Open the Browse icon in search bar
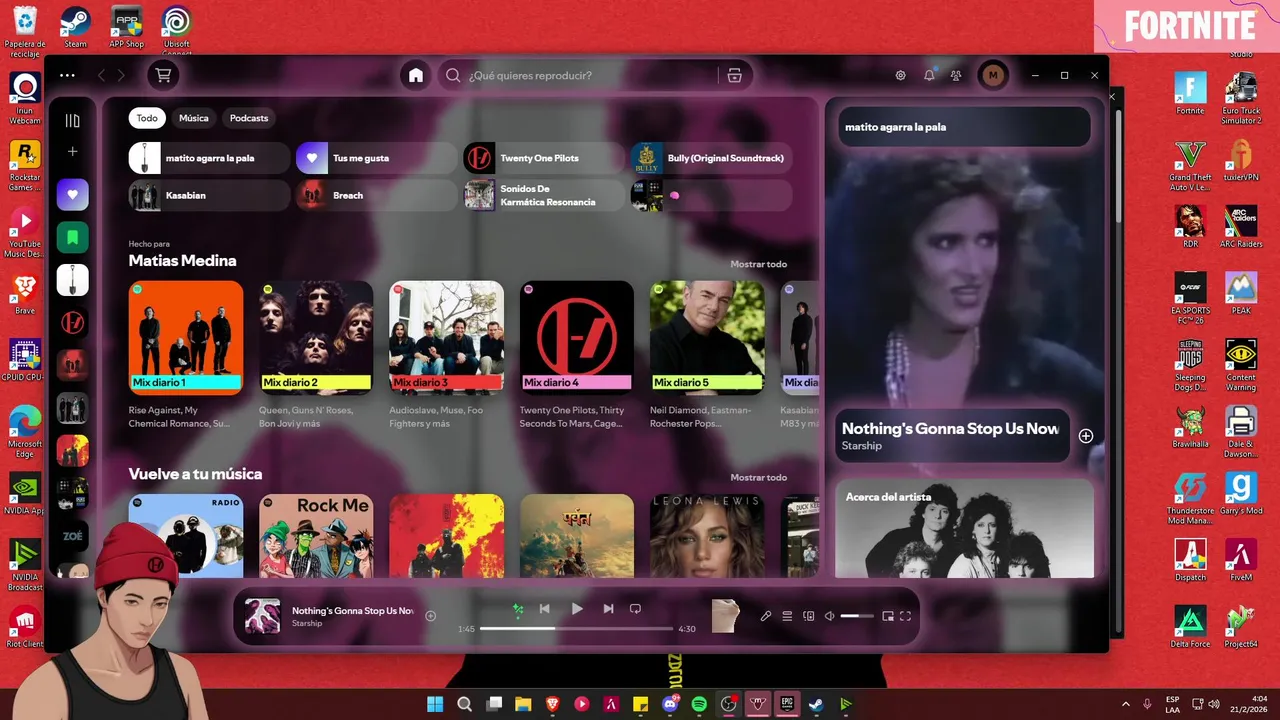This screenshot has height=720, width=1280. (734, 75)
